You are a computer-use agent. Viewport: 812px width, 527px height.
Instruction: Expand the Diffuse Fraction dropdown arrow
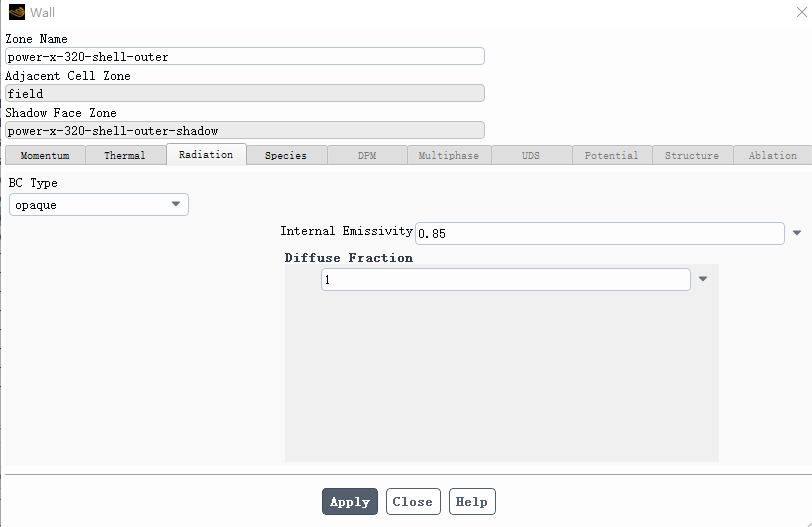coord(703,280)
